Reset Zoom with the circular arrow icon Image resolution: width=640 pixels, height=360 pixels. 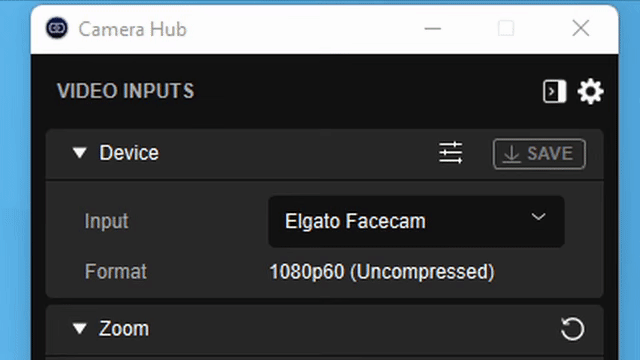point(572,329)
